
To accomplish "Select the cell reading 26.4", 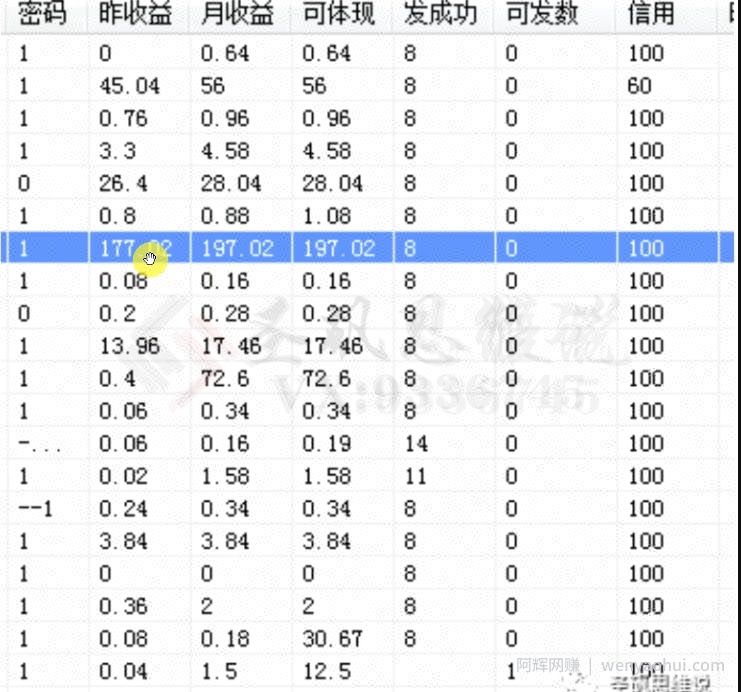I will pyautogui.click(x=123, y=184).
